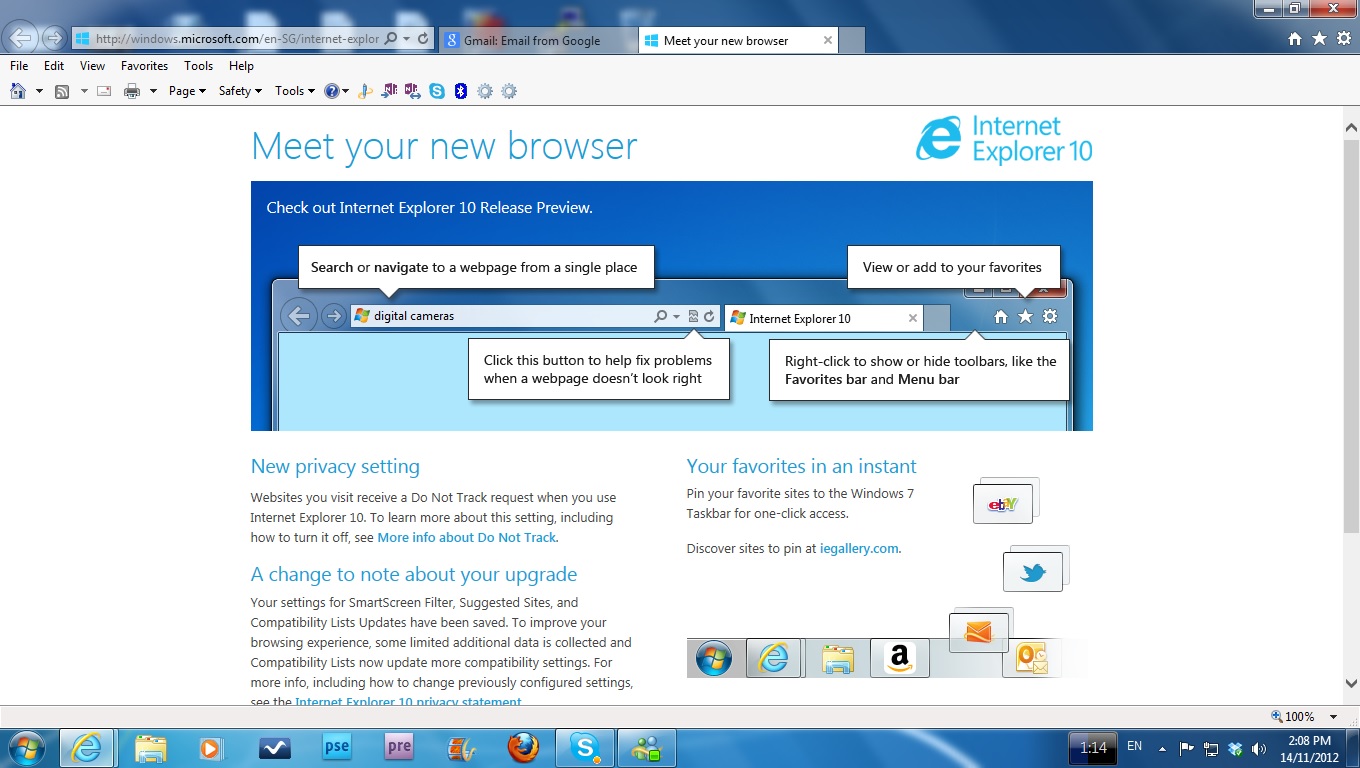Open a new tab with the blank tab button
The height and width of the screenshot is (768, 1360).
pyautogui.click(x=852, y=40)
